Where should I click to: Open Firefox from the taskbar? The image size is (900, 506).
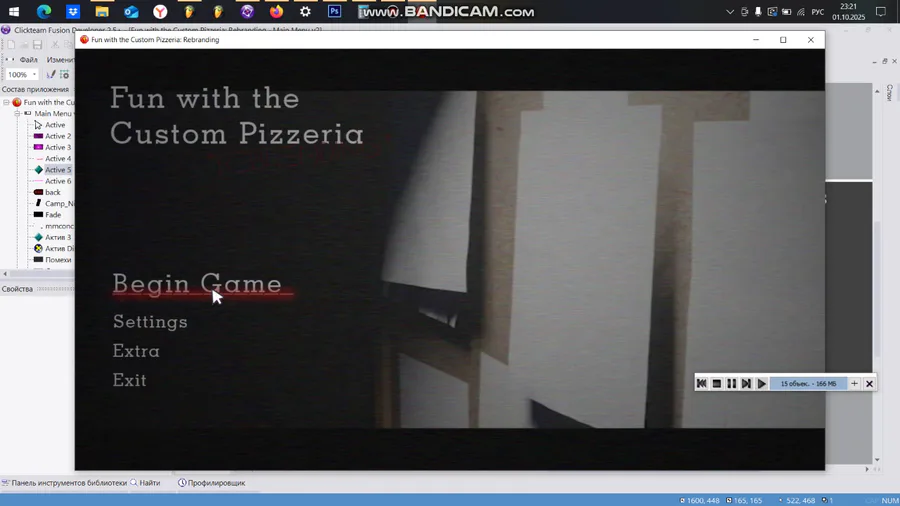pyautogui.click(x=276, y=11)
